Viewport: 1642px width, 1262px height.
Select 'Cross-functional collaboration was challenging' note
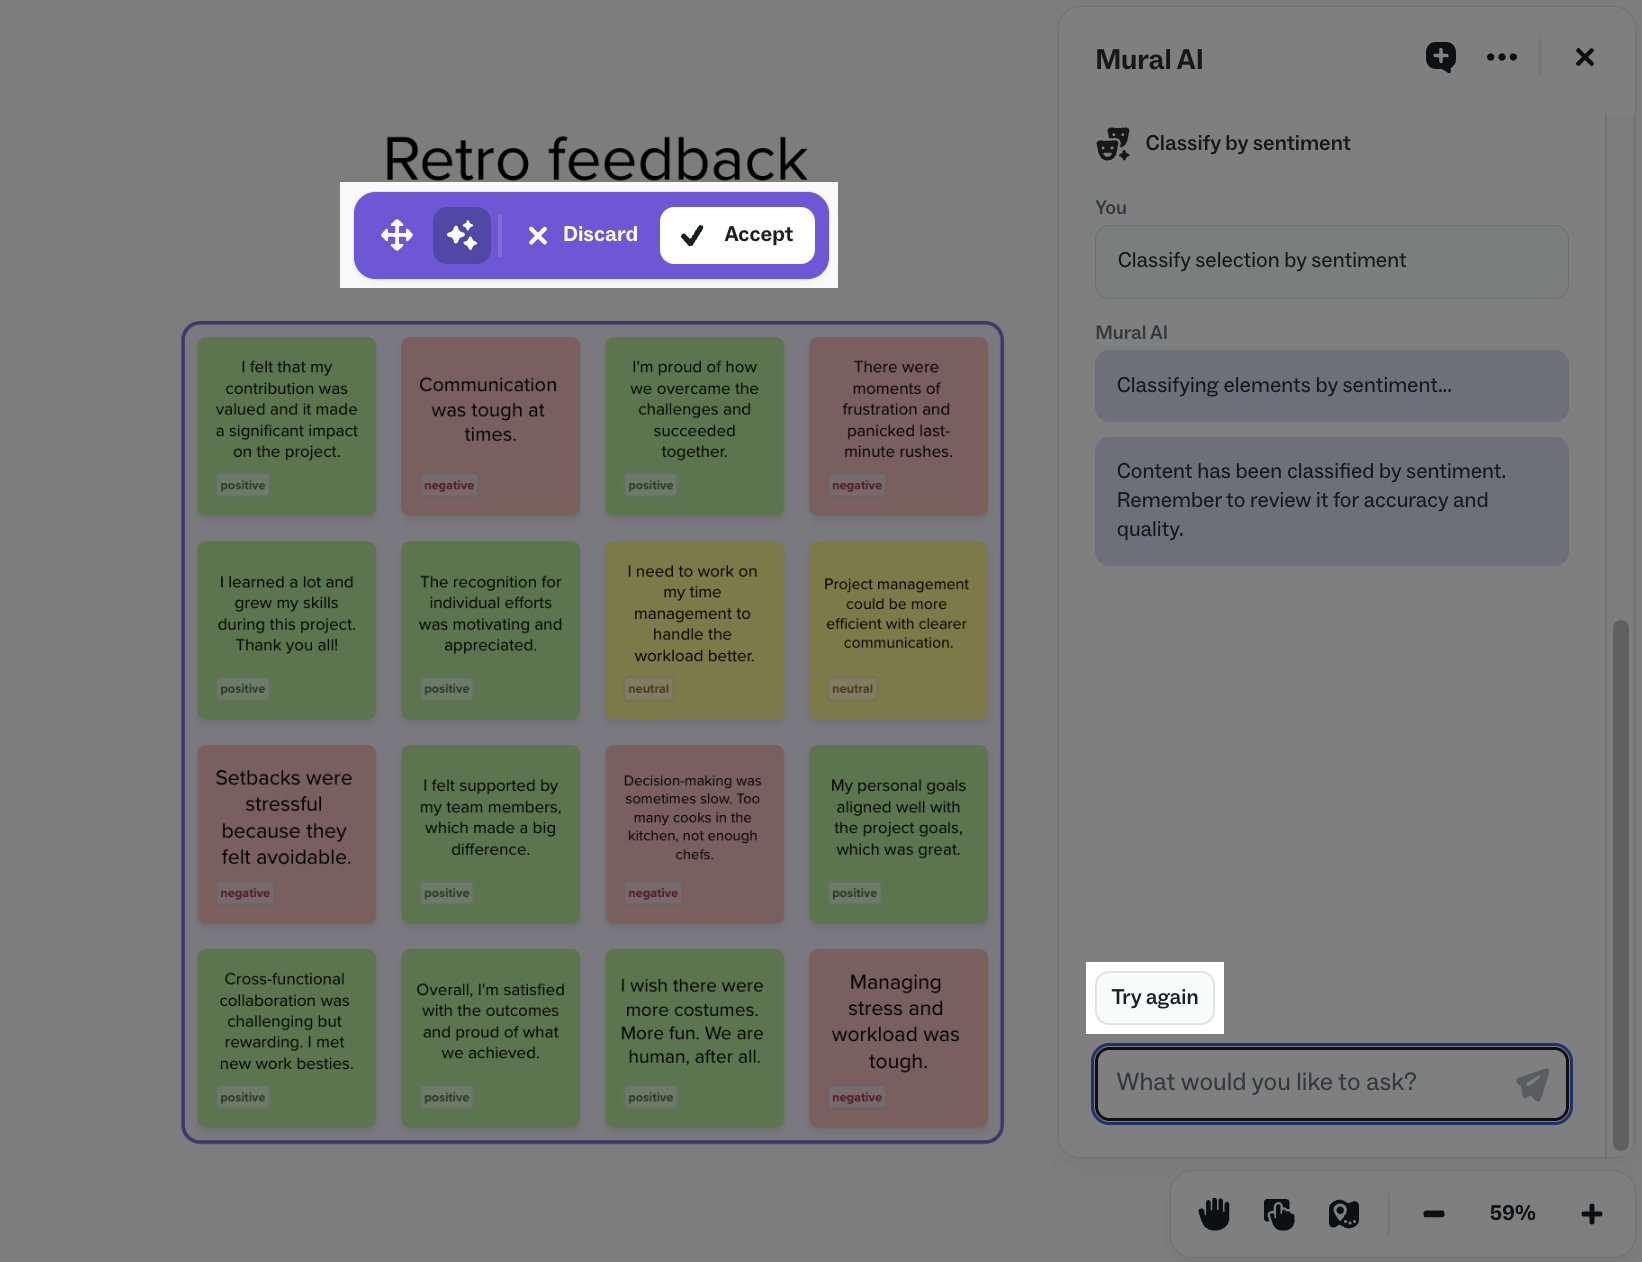(x=286, y=1038)
